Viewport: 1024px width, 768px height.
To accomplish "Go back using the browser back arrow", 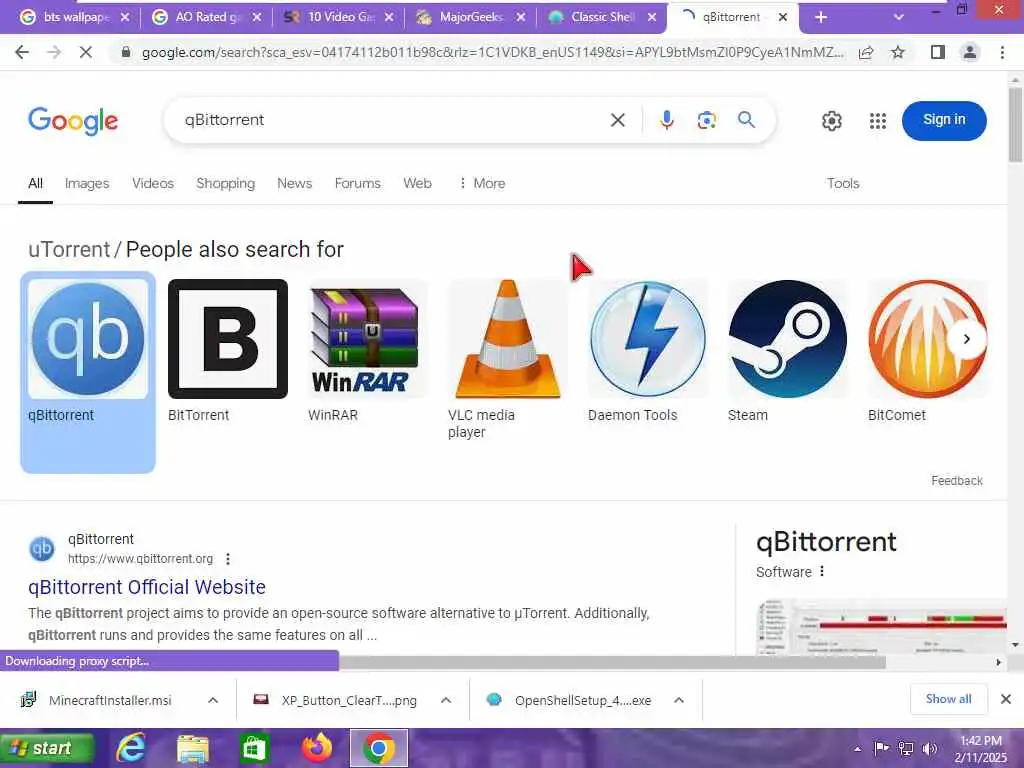I will tap(22, 52).
